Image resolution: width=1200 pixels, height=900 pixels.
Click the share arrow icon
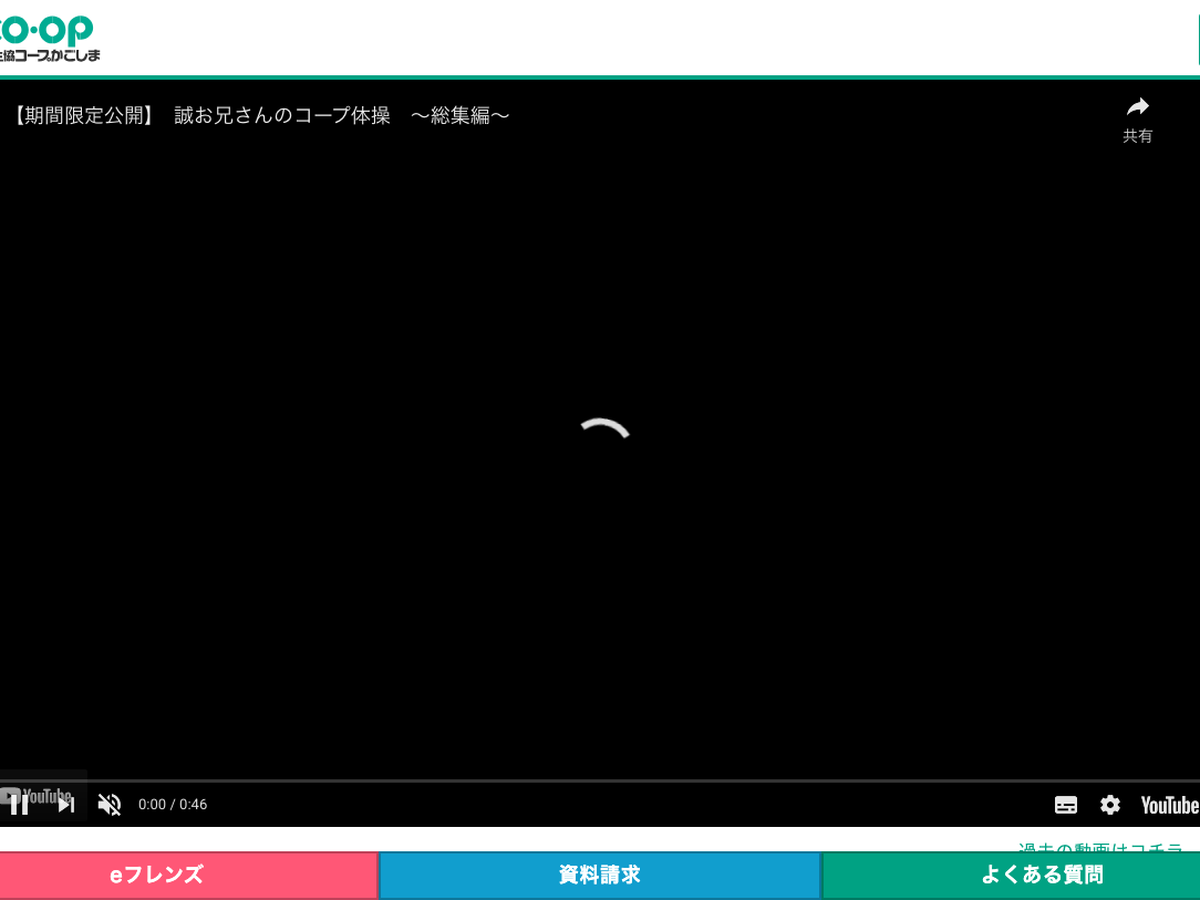[1137, 107]
